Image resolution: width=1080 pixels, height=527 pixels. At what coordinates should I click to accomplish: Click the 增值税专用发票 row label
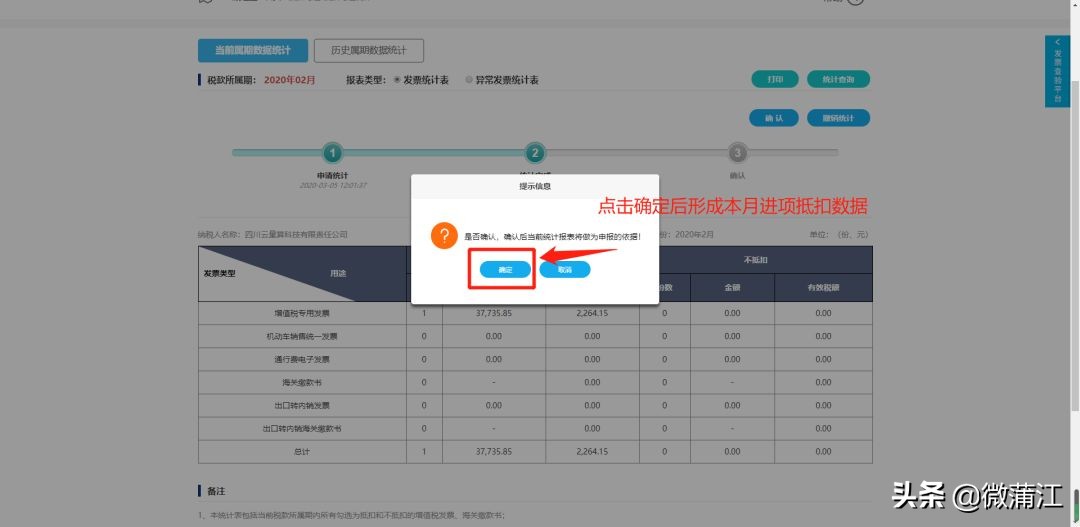tap(302, 313)
